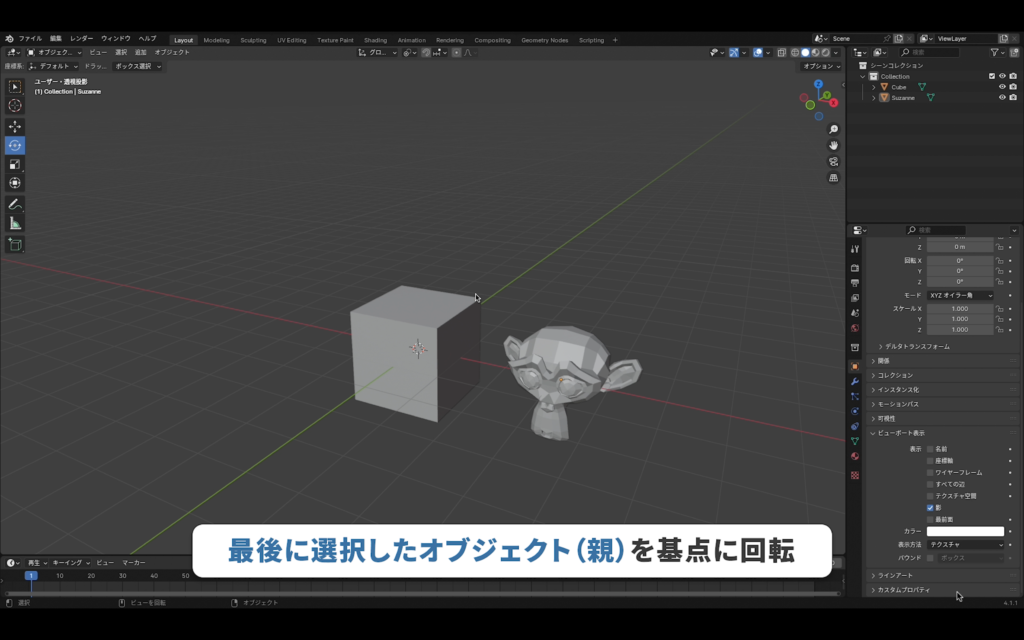Enable ワイヤーフレーム display checkbox
The image size is (1024, 640).
click(930, 473)
